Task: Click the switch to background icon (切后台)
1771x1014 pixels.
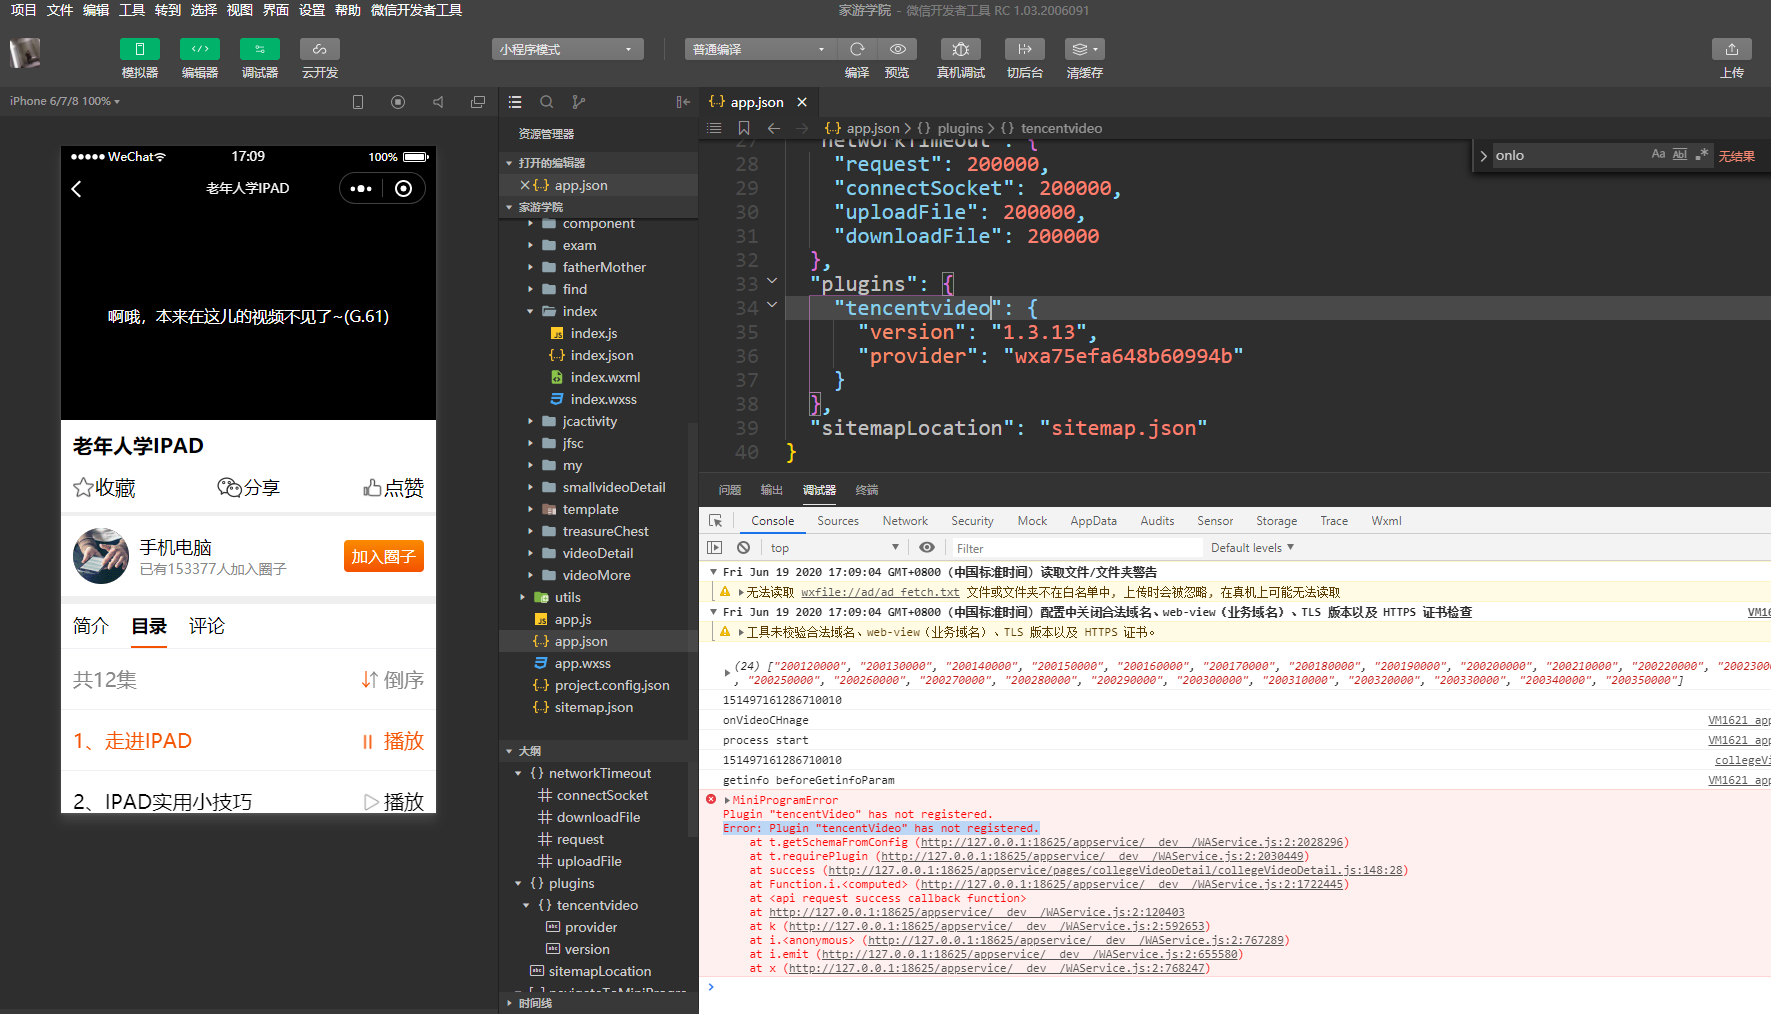Action: [x=1025, y=49]
